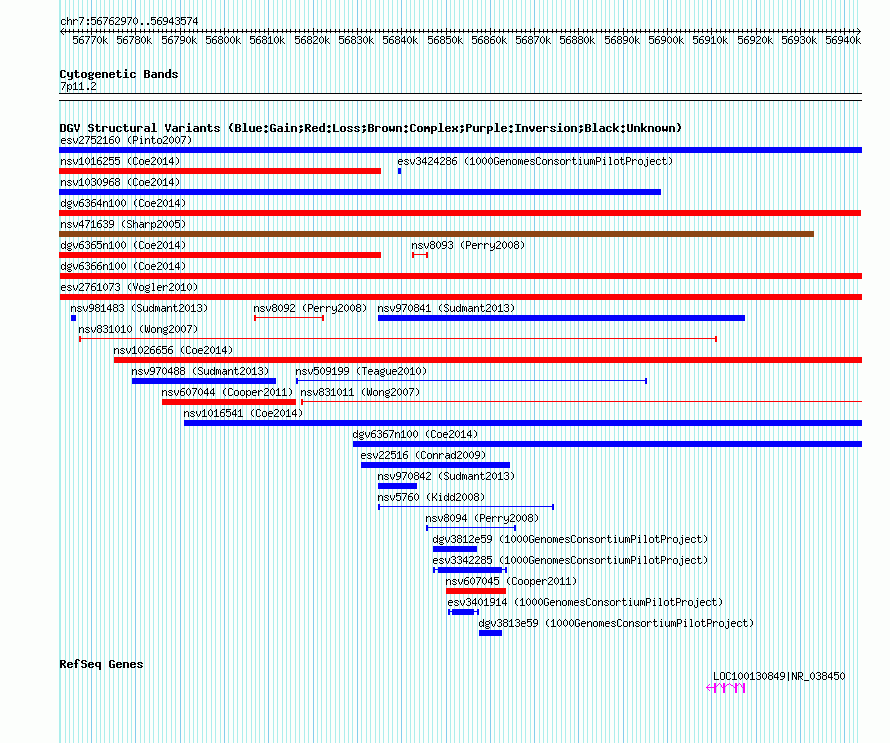
Task: Select the red nsv1026656 loss bar
Action: 488,360
